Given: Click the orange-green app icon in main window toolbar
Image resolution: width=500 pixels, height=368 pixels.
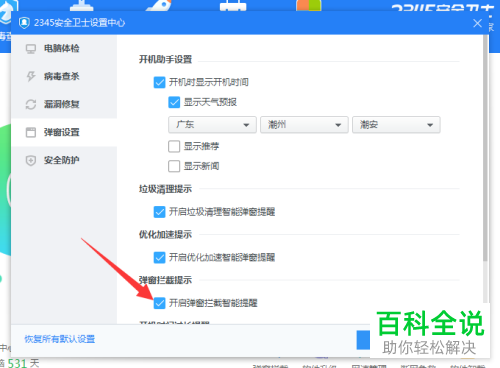Looking at the screenshot, I should (x=309, y=5).
